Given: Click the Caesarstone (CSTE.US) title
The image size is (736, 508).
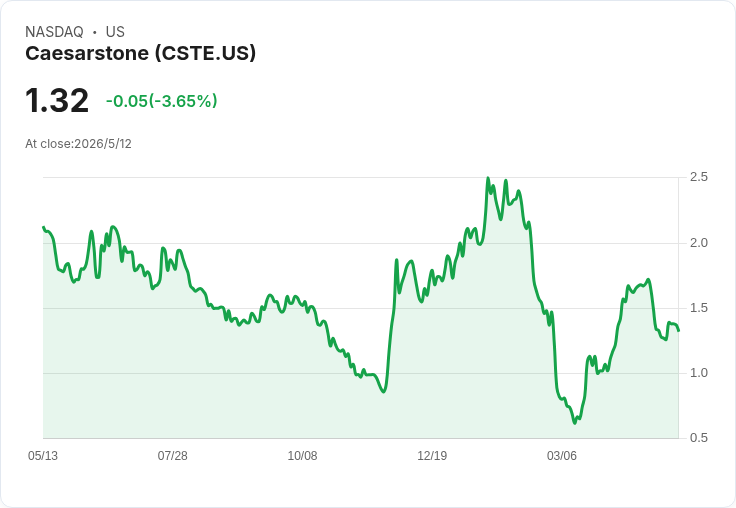Looking at the screenshot, I should 140,53.
